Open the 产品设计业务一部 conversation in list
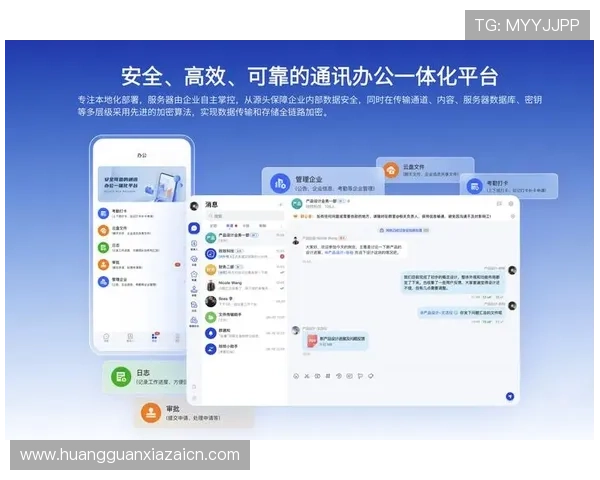The image size is (600, 480). click(245, 238)
